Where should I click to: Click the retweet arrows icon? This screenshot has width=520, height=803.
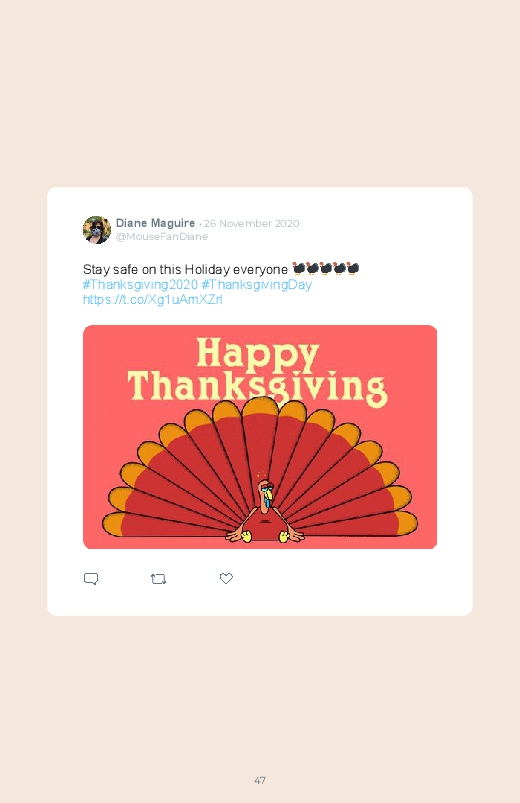(158, 579)
